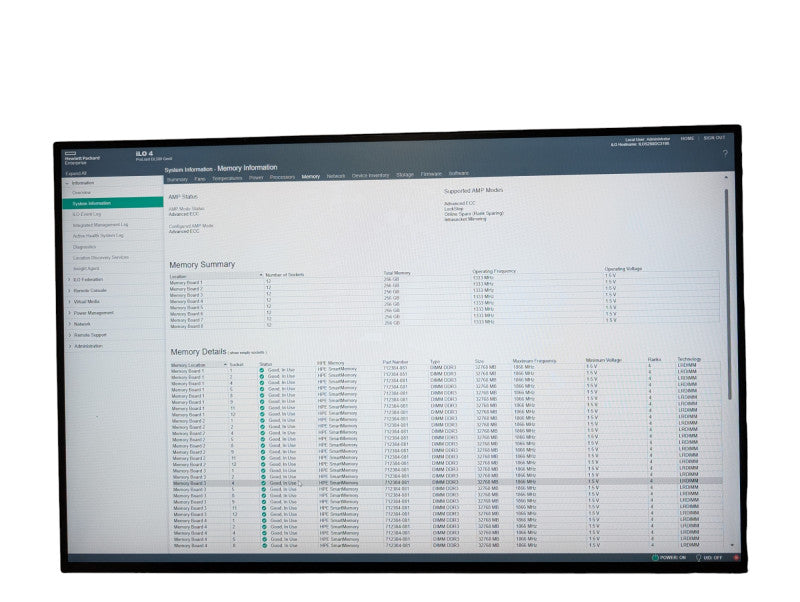Sort Memory Details by Status header

[x=265, y=364]
